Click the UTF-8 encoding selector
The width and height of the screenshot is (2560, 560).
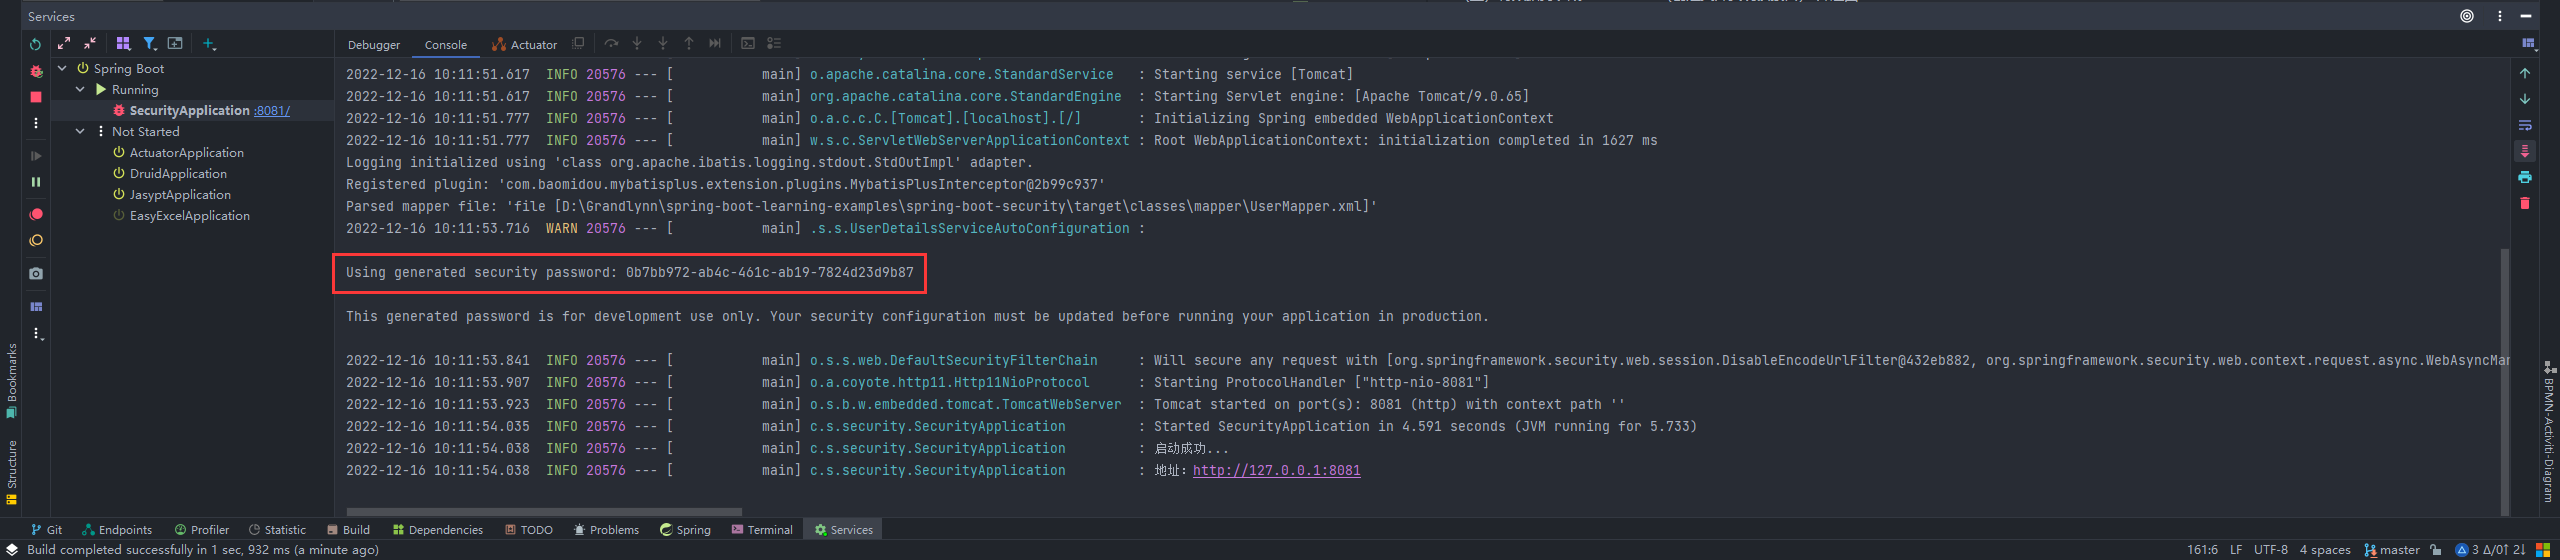2271,550
